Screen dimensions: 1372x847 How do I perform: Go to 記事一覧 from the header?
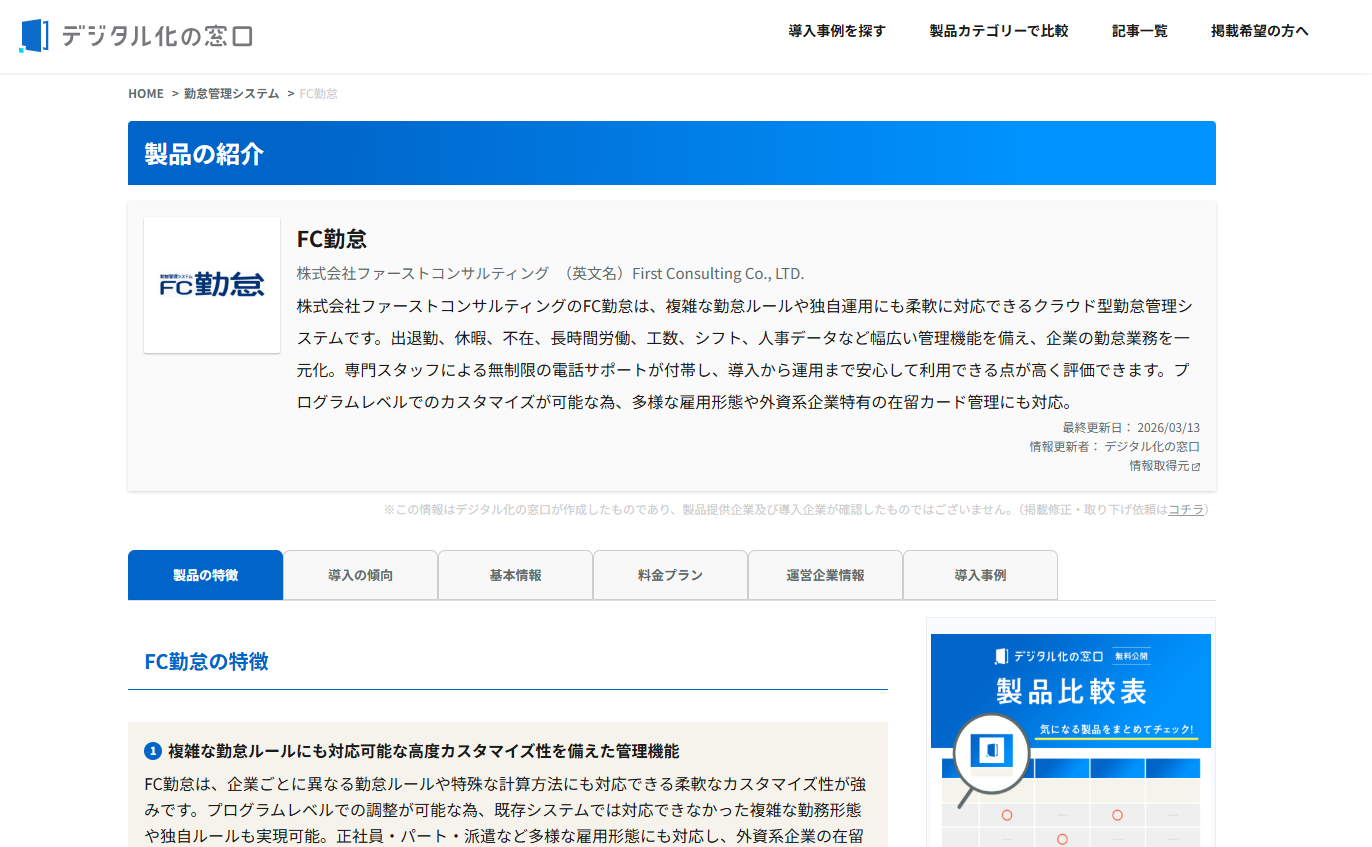coord(1139,31)
